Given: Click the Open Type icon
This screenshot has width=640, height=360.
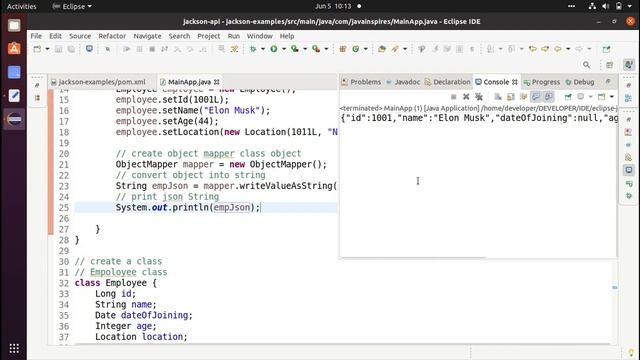Looking at the screenshot, I should pos(382,49).
